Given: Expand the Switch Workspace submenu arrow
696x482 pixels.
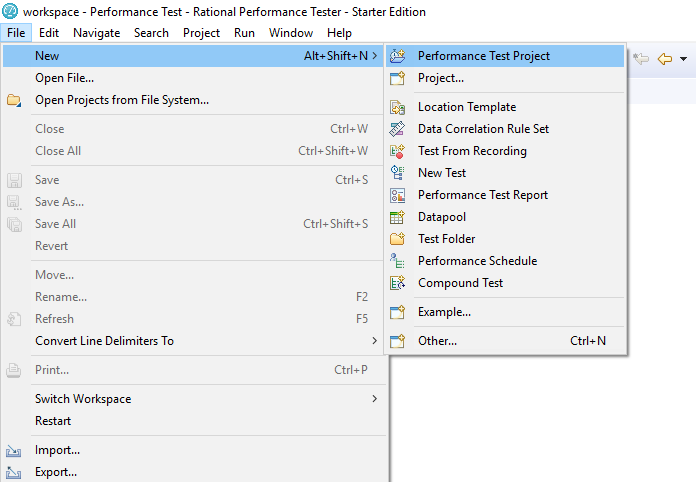Looking at the screenshot, I should coord(375,399).
